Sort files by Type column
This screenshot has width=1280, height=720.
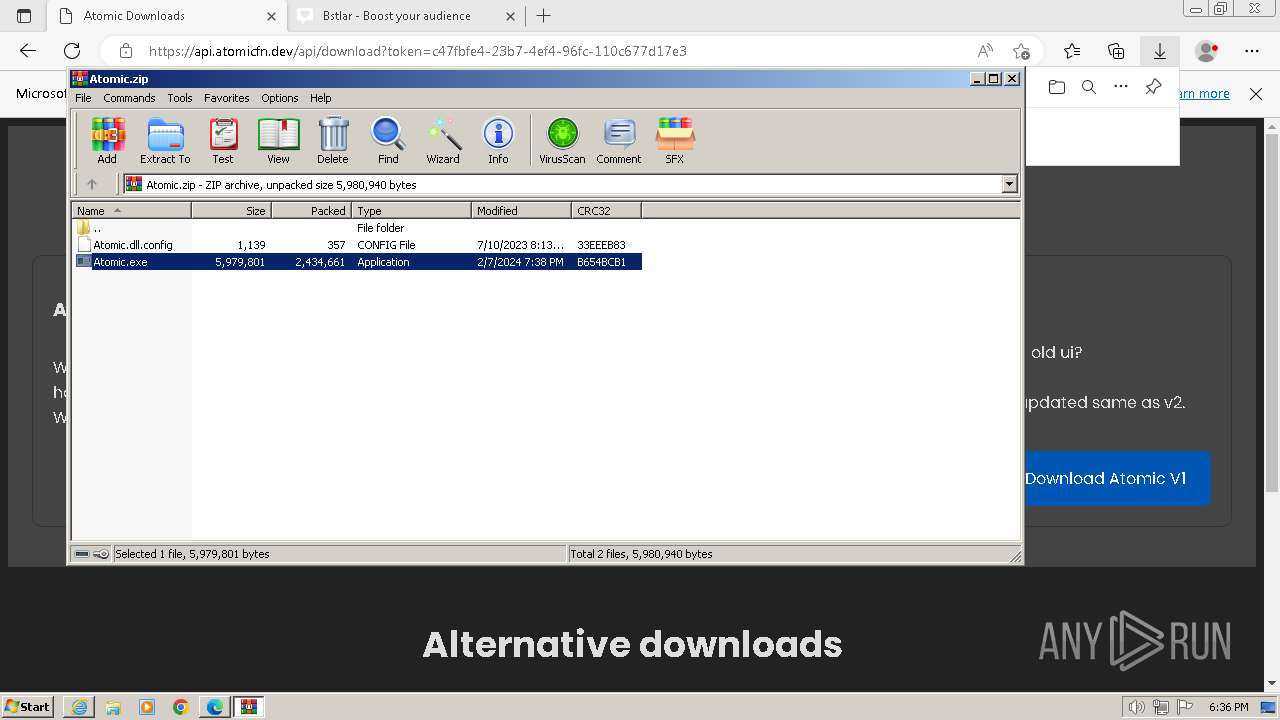click(411, 210)
